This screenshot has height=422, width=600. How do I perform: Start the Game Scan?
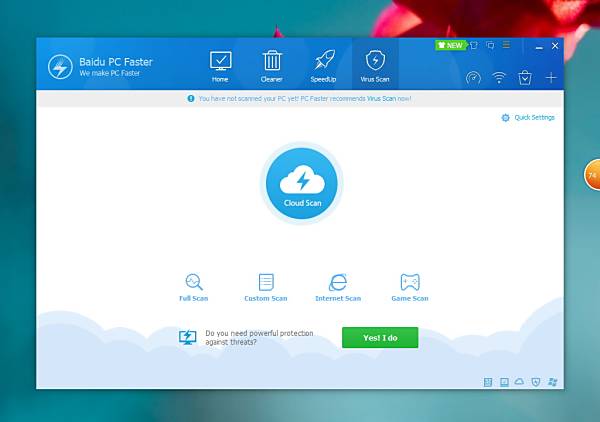(410, 287)
